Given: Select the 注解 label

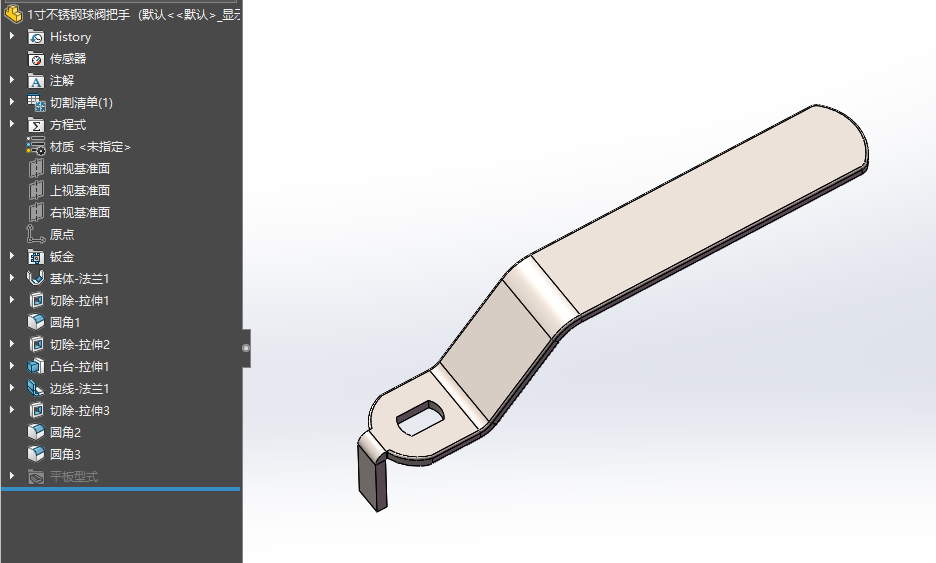Looking at the screenshot, I should tap(62, 81).
